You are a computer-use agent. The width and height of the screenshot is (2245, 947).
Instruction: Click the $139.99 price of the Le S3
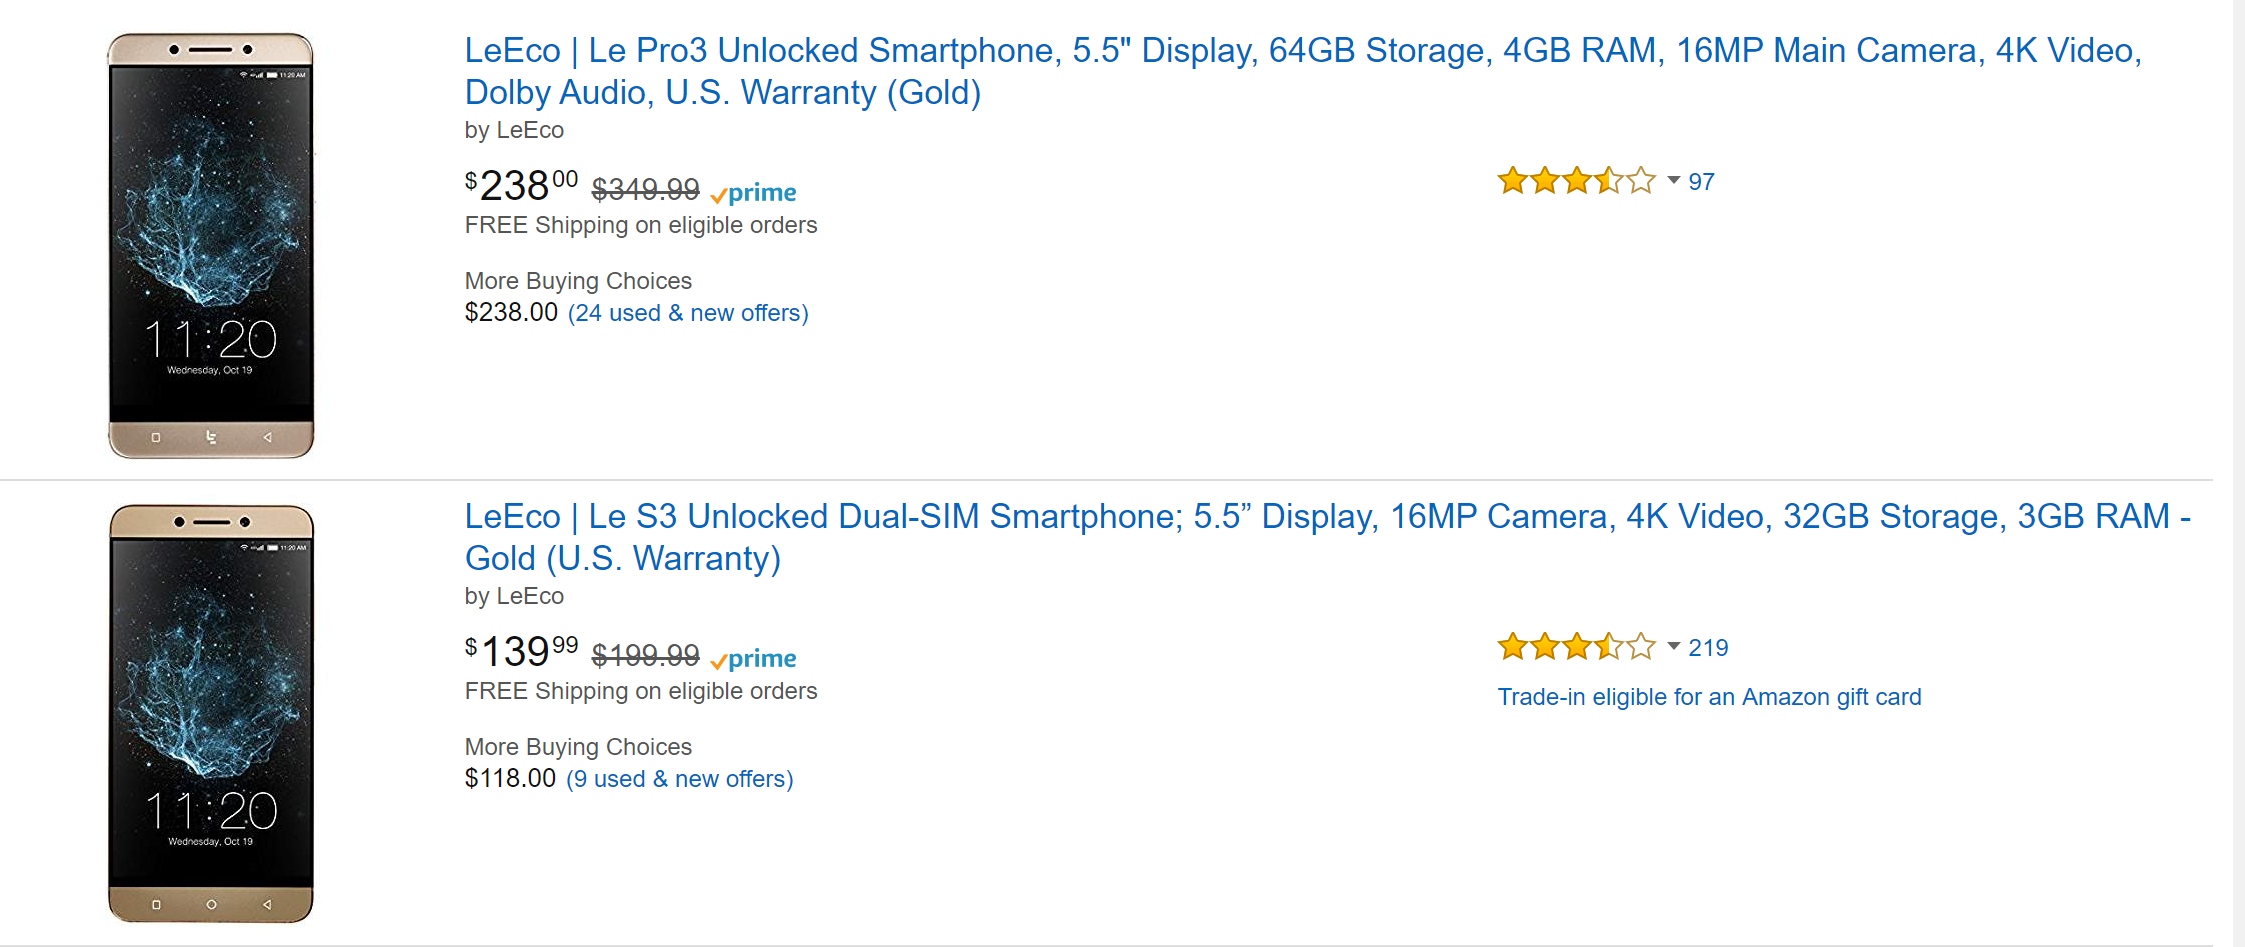521,652
